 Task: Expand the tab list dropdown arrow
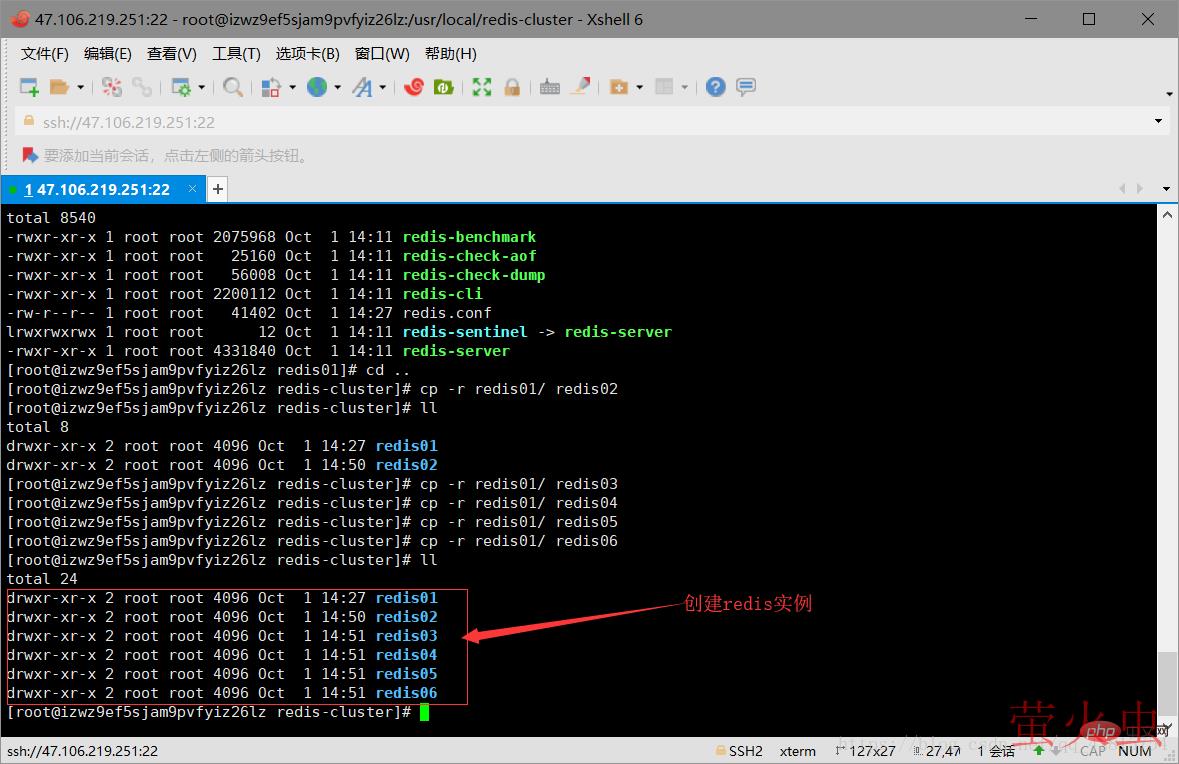[1166, 189]
